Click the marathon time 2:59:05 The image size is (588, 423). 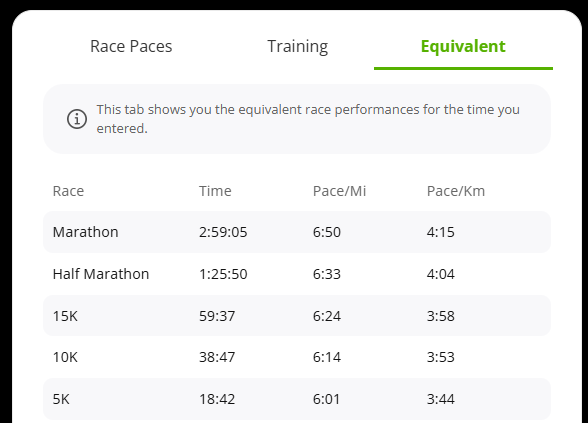point(223,232)
